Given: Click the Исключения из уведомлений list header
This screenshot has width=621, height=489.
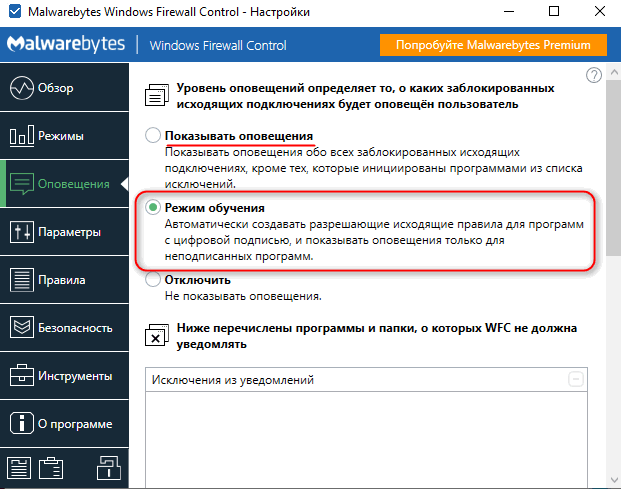Looking at the screenshot, I should point(366,380).
